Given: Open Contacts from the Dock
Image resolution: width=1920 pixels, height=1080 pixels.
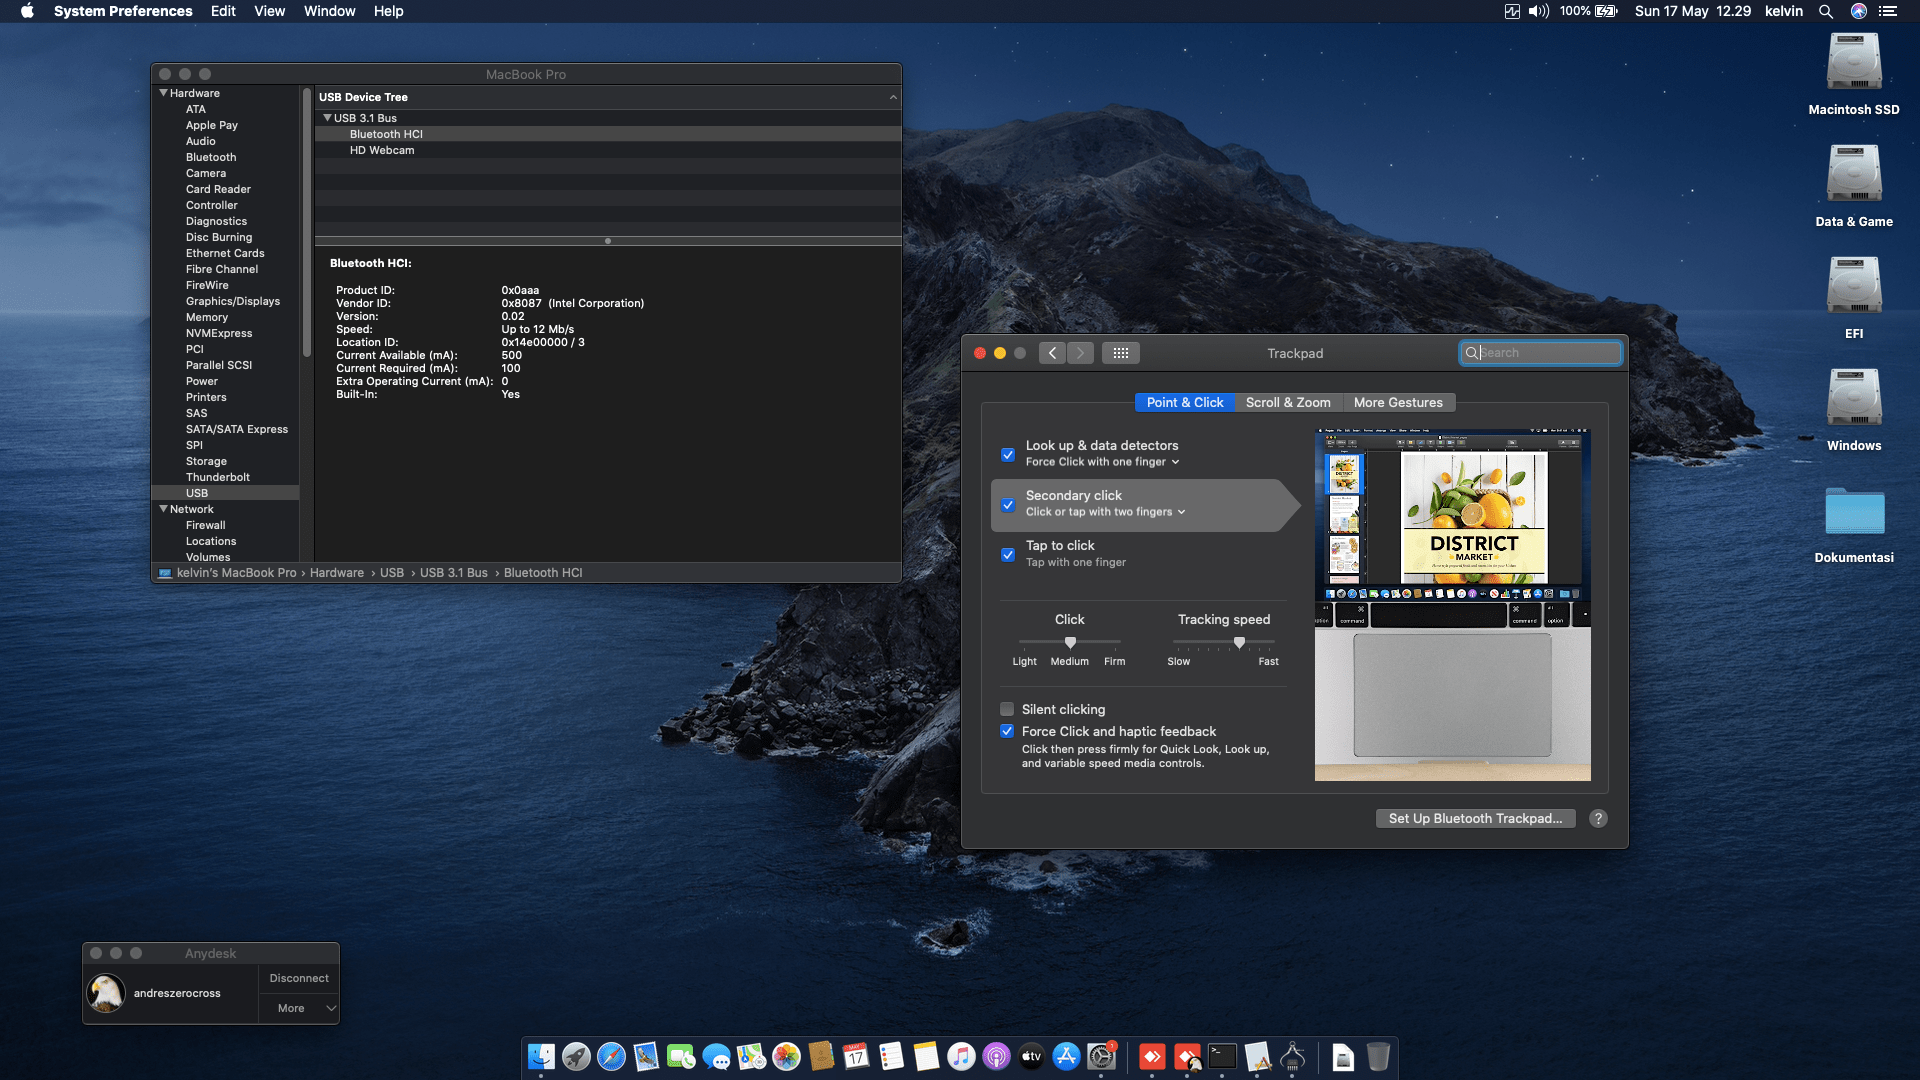Looking at the screenshot, I should [x=821, y=1056].
